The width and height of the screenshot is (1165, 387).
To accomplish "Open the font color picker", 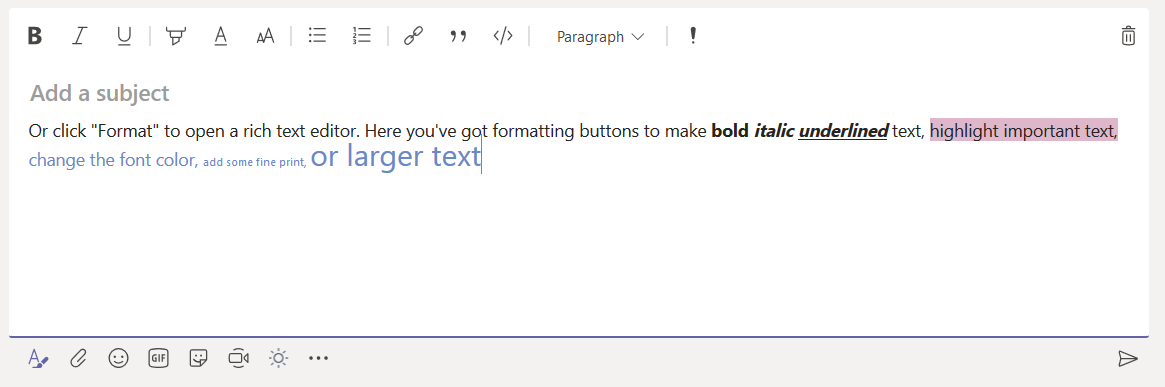I will pos(220,36).
